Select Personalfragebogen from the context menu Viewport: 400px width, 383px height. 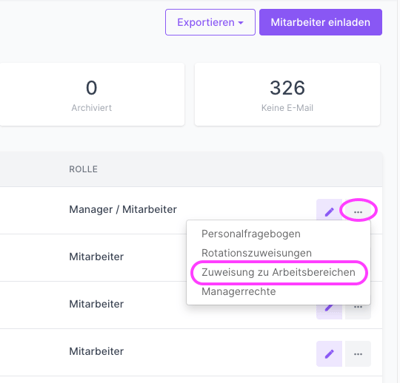251,234
